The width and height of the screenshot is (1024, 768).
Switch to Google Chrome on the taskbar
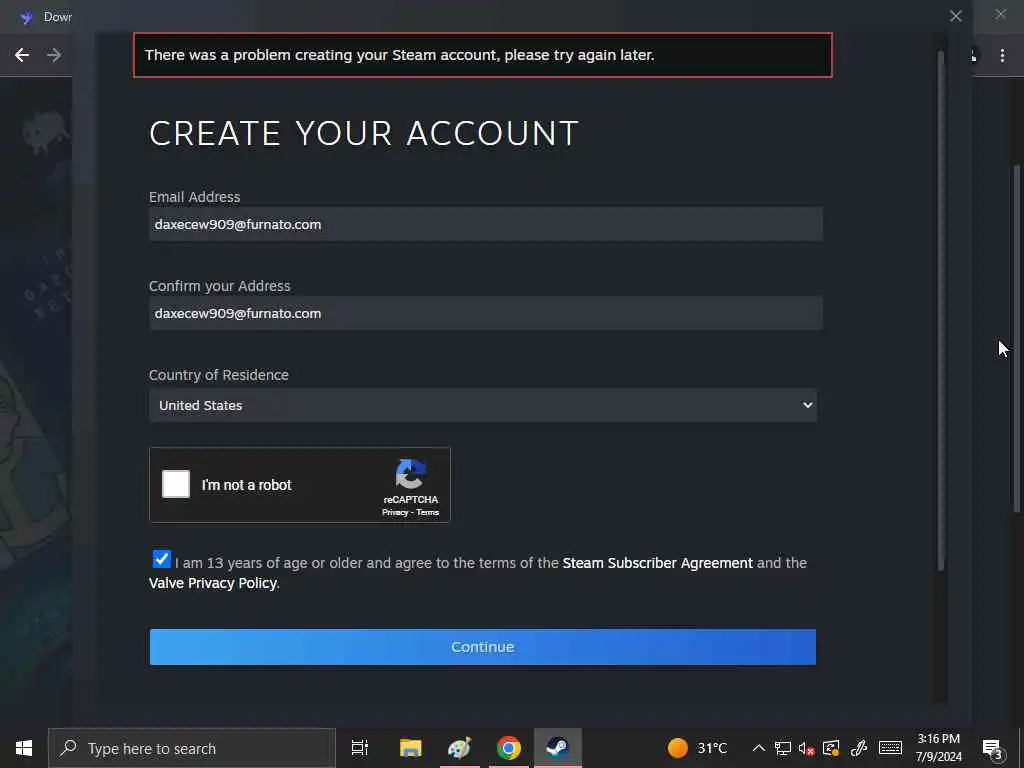[x=509, y=748]
